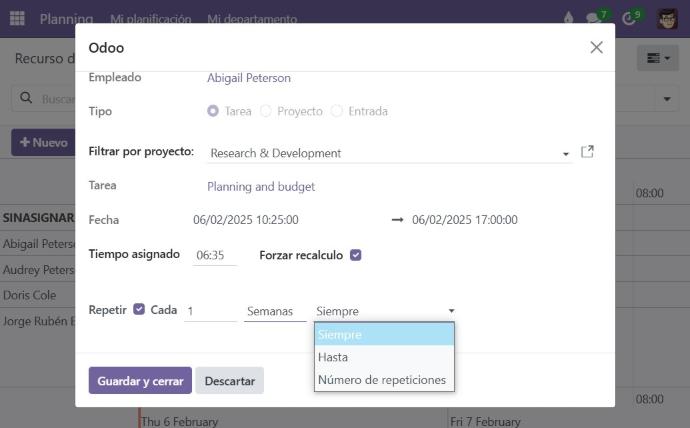Choose Número de repeticiones option
Screen dimensions: 690x428
[x=384, y=380]
